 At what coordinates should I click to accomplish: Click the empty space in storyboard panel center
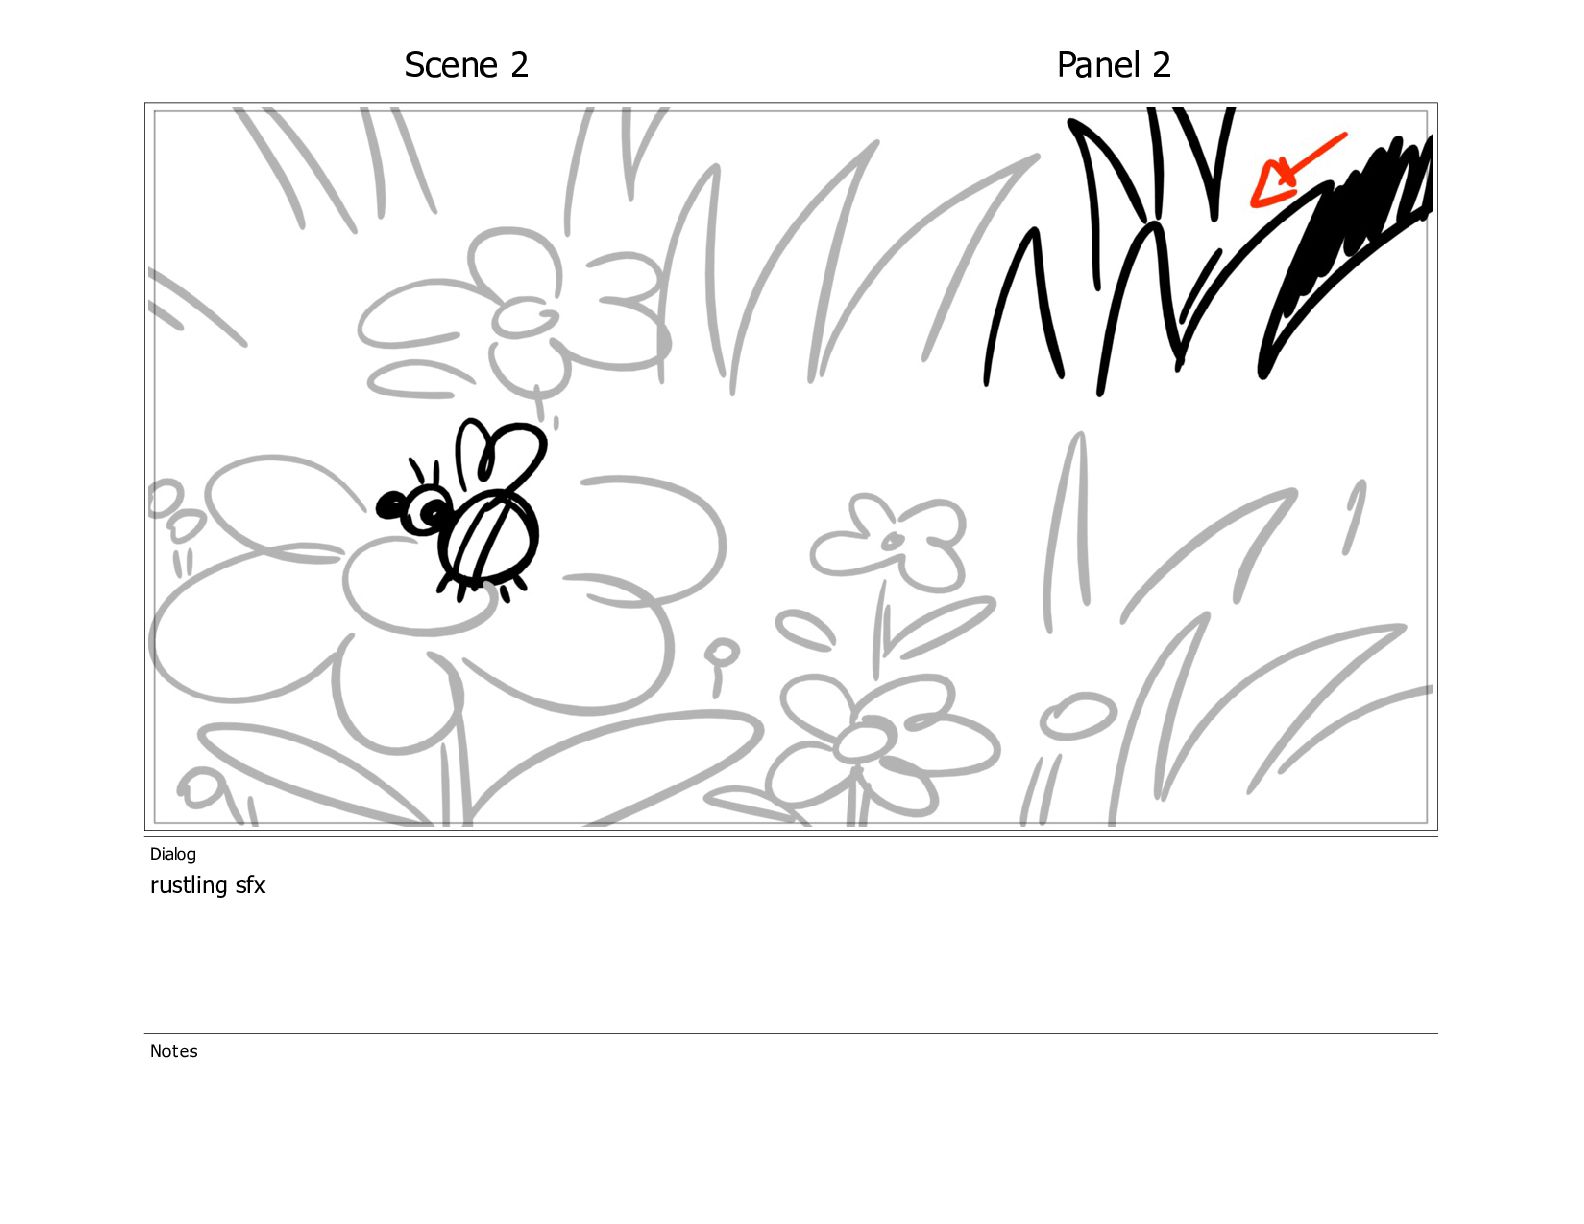coord(800,440)
